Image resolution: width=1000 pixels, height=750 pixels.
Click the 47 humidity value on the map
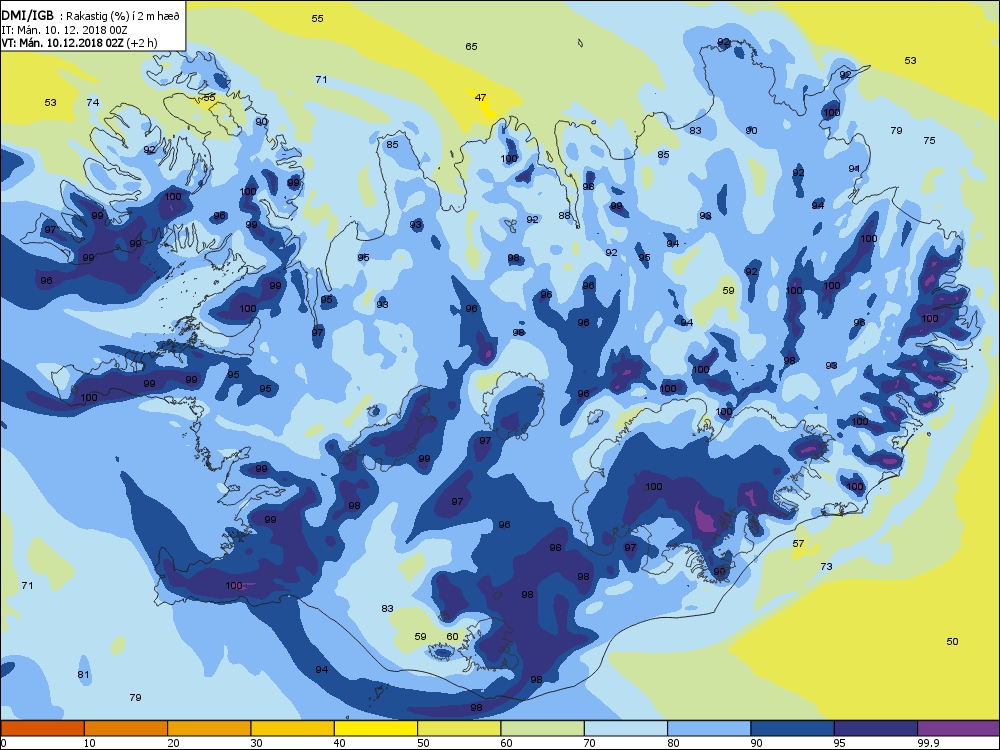click(480, 98)
